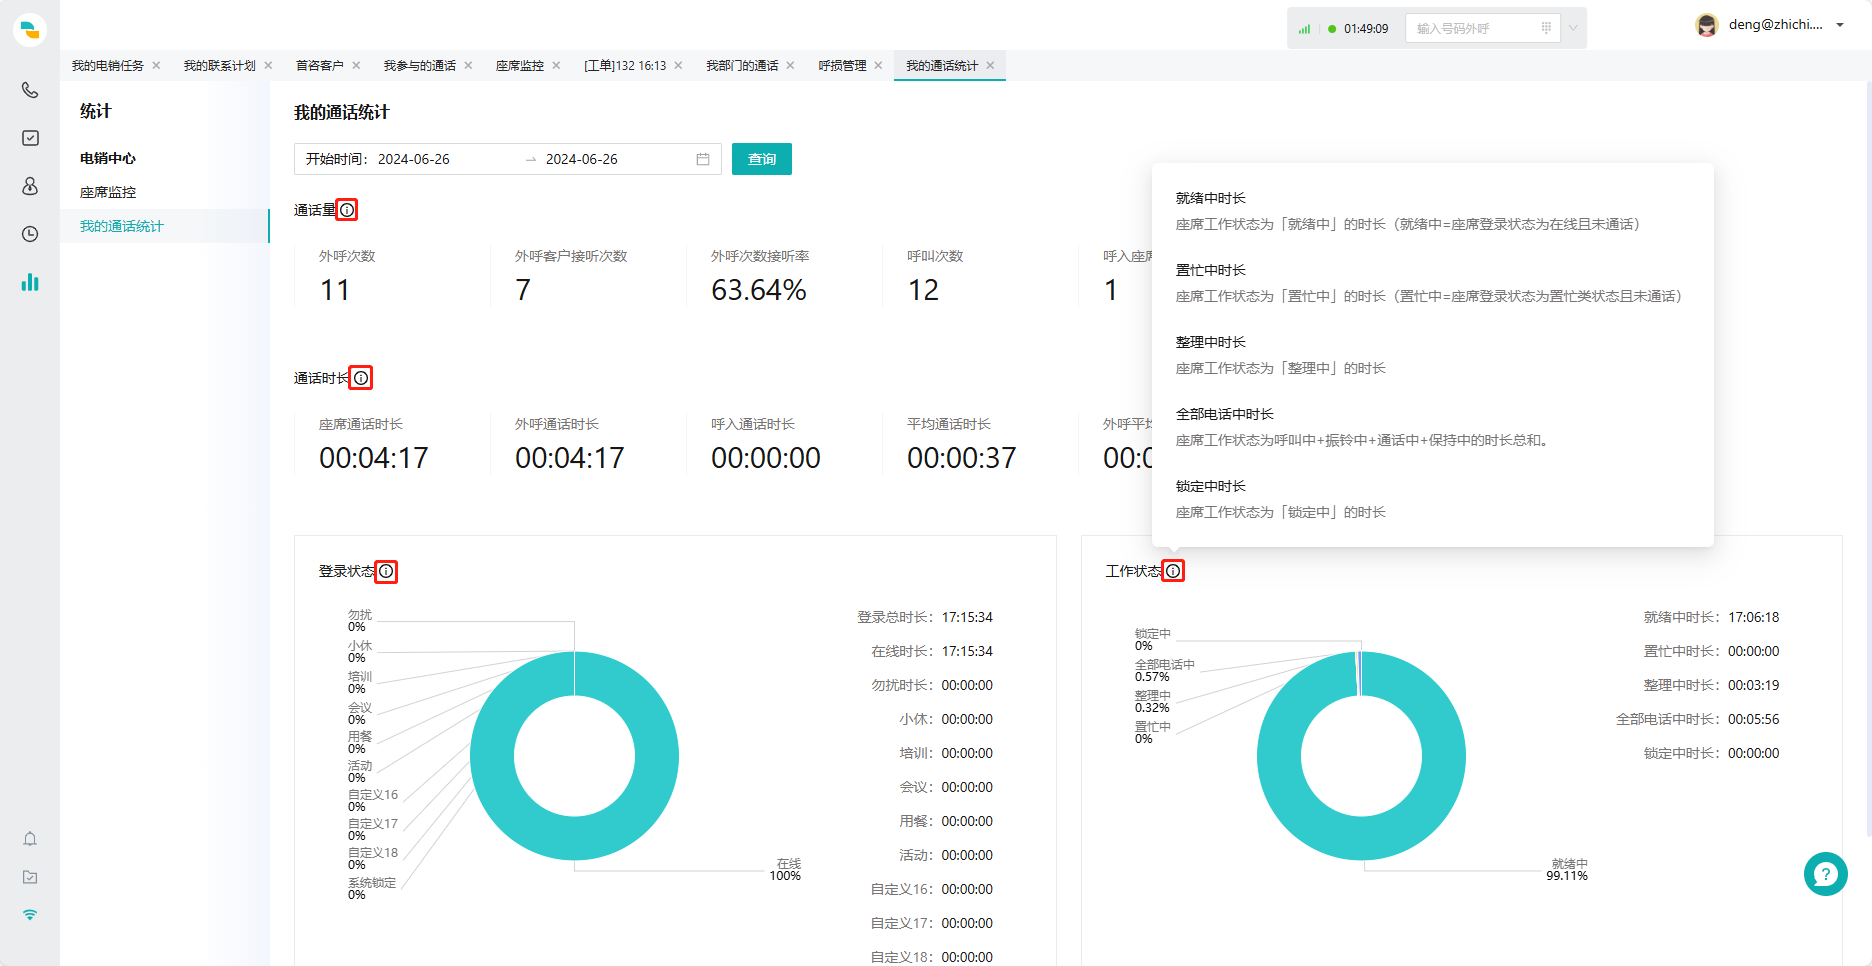Click the signal strength icon
Image resolution: width=1872 pixels, height=966 pixels.
[1304, 29]
